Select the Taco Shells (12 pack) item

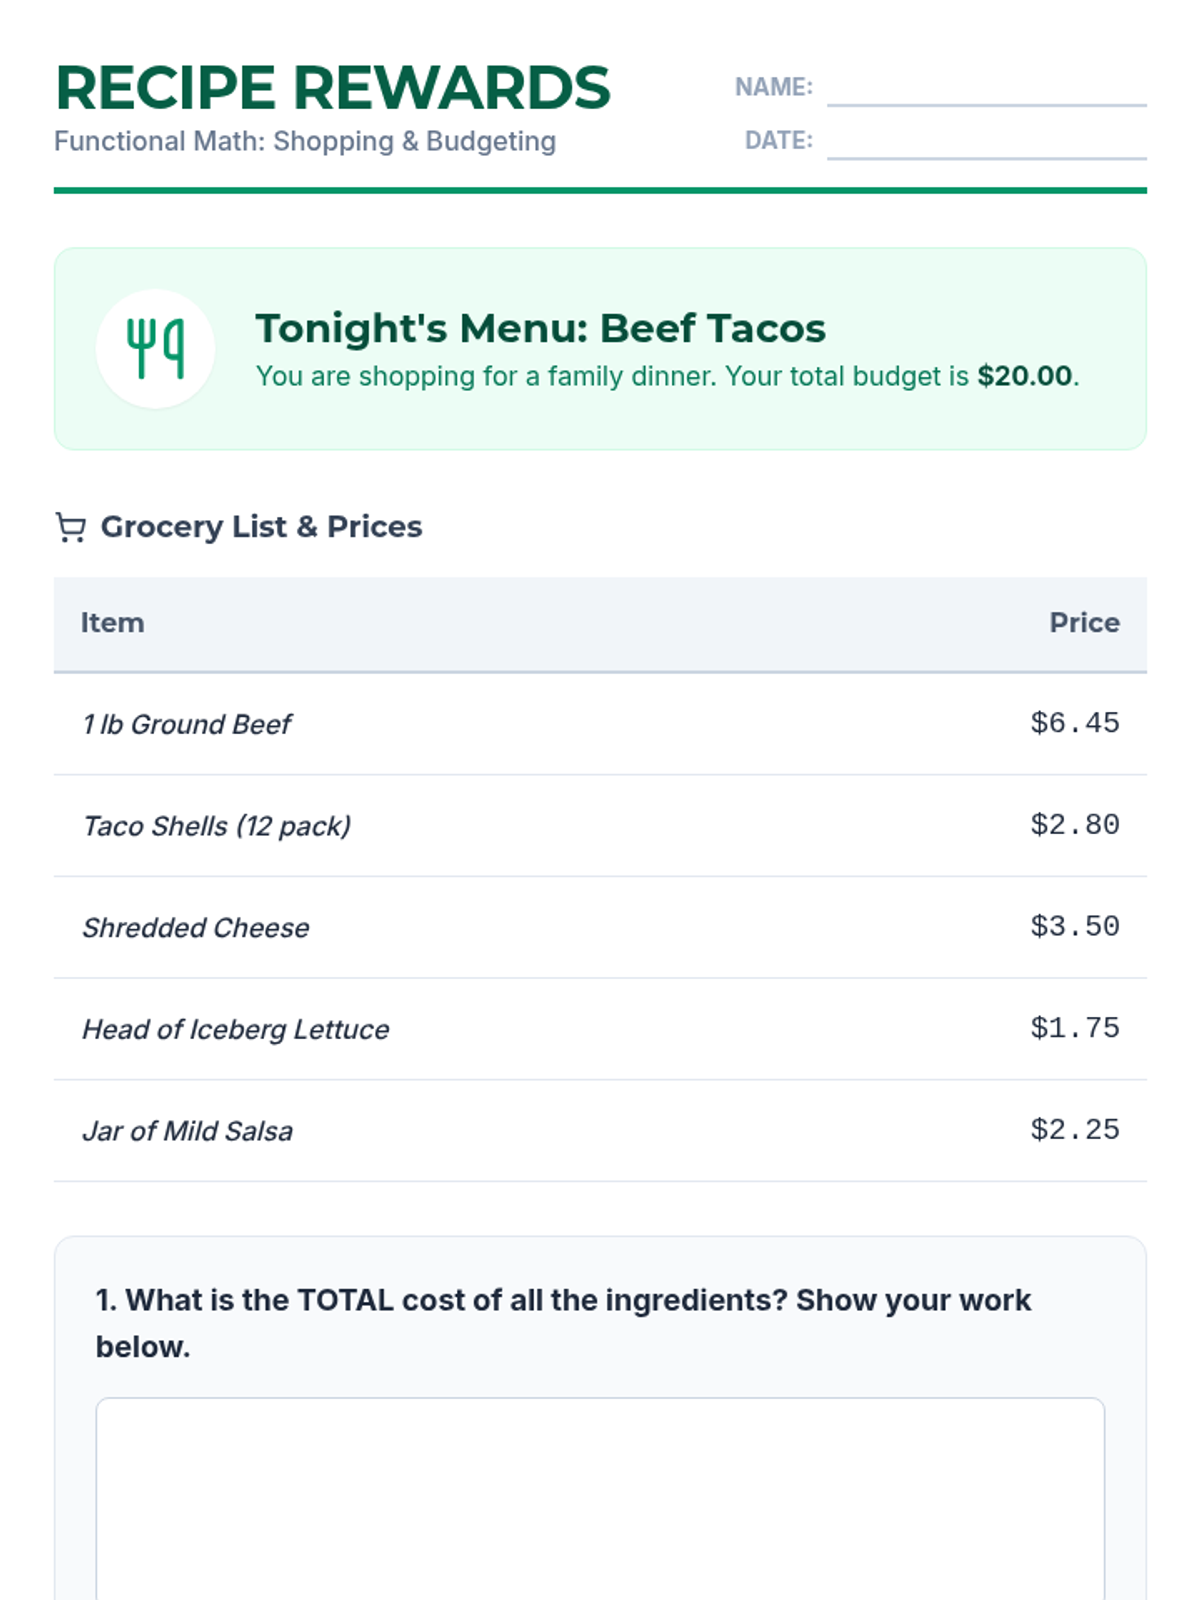pos(217,826)
